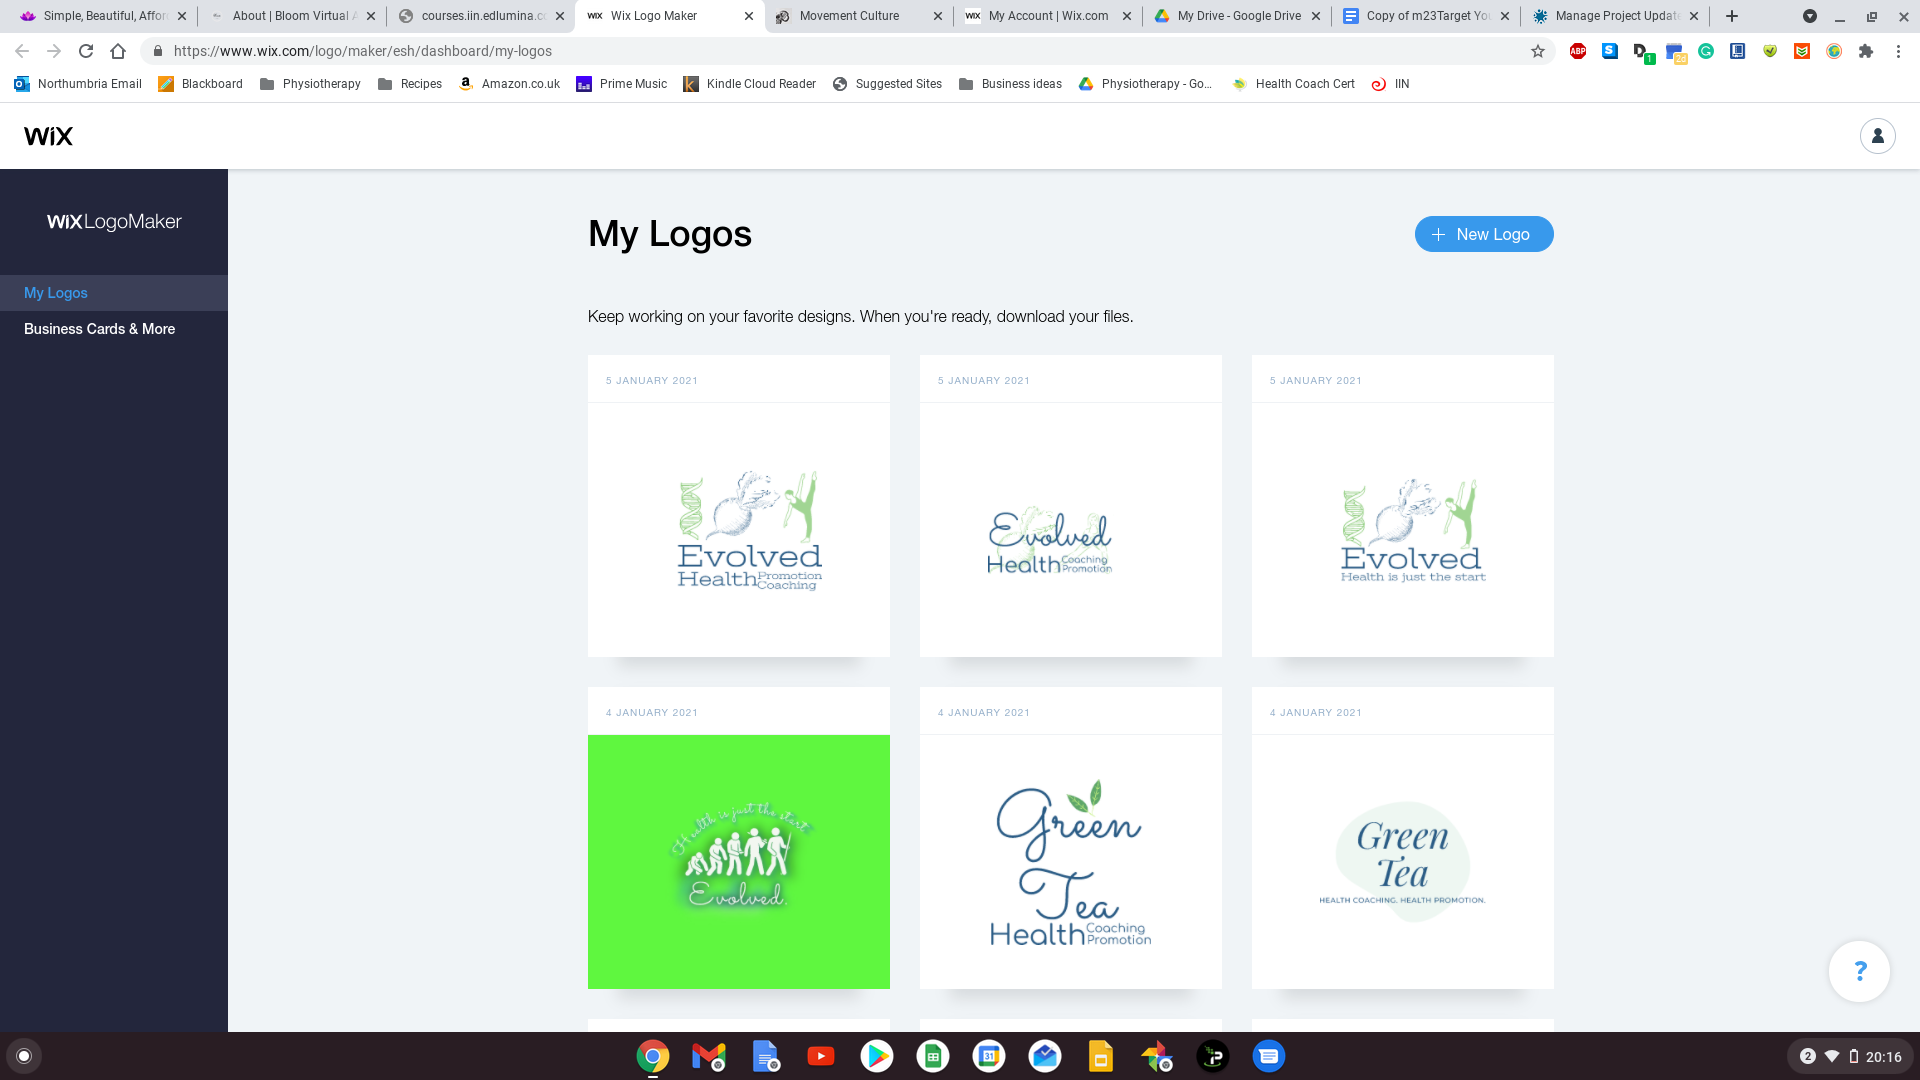Reload the page with the refresh icon
Image resolution: width=1920 pixels, height=1080 pixels.
[x=86, y=51]
